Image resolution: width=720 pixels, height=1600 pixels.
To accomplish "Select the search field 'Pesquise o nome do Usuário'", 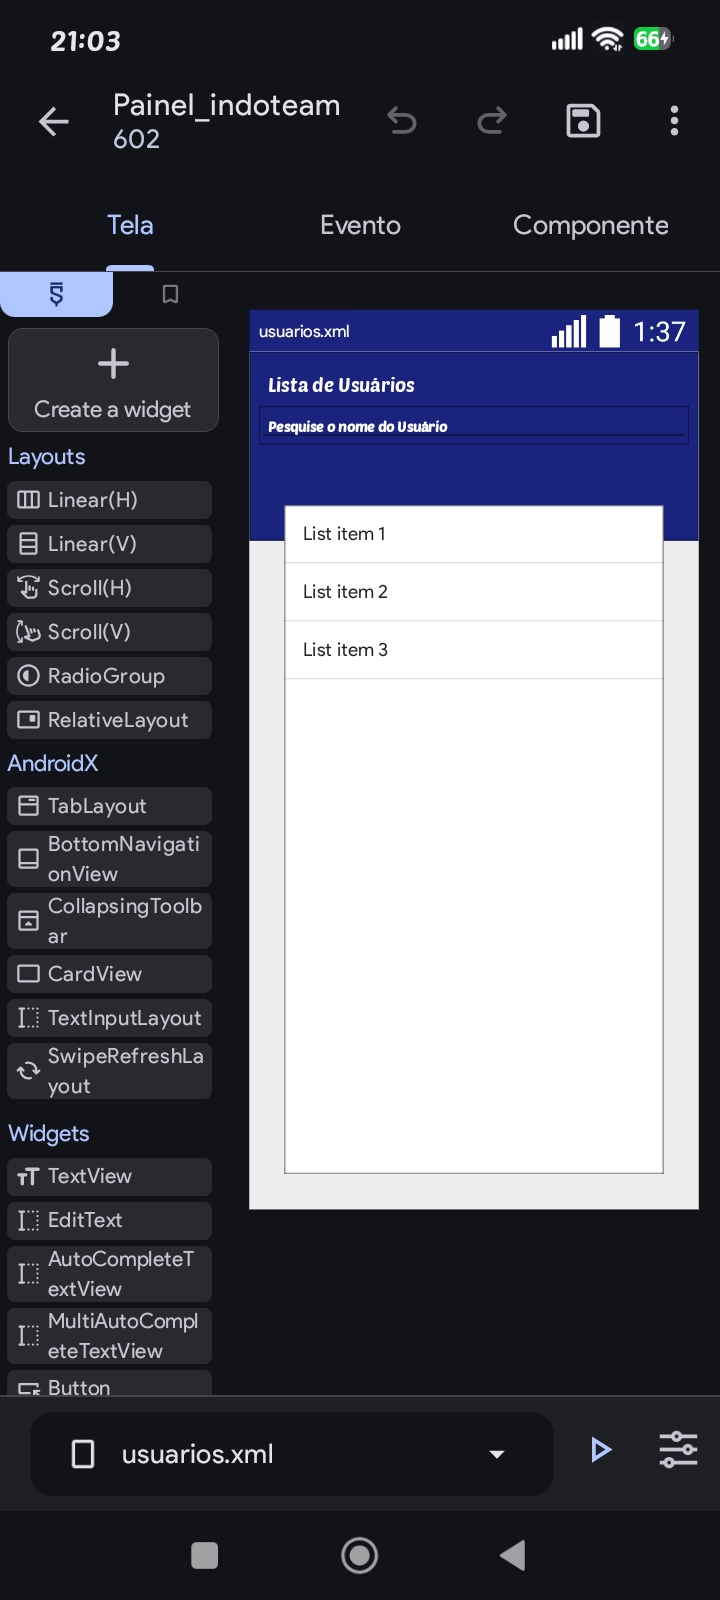I will [x=474, y=426].
